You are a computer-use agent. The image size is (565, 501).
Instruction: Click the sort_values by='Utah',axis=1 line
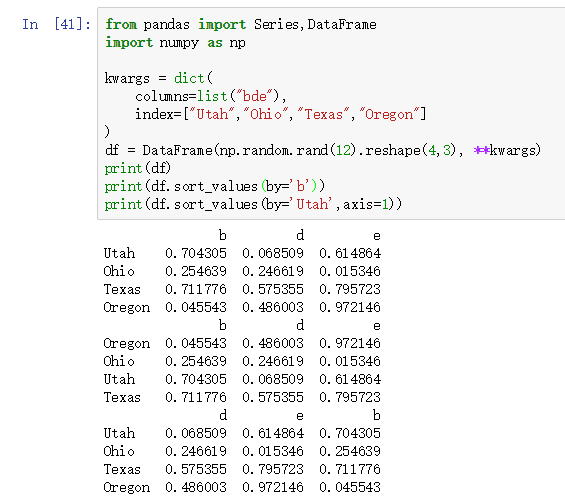253,204
